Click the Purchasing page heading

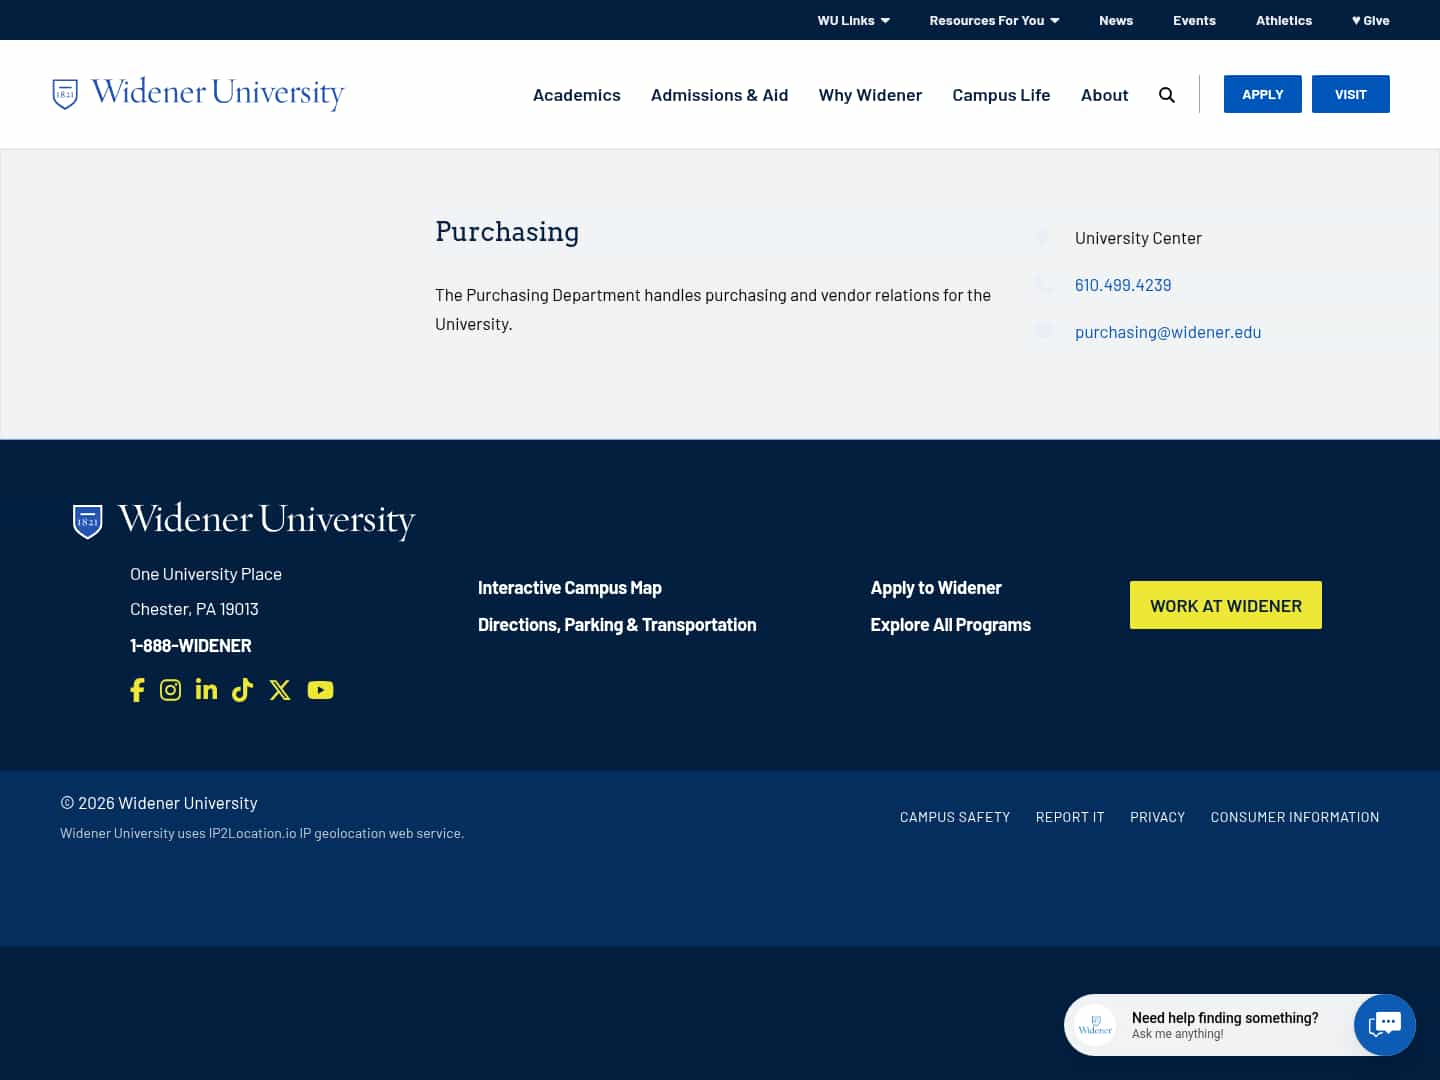click(x=507, y=232)
